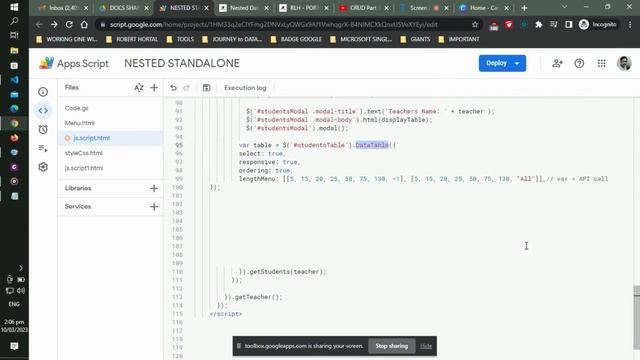Switch to the RLH - POR browser tab

[x=304, y=8]
